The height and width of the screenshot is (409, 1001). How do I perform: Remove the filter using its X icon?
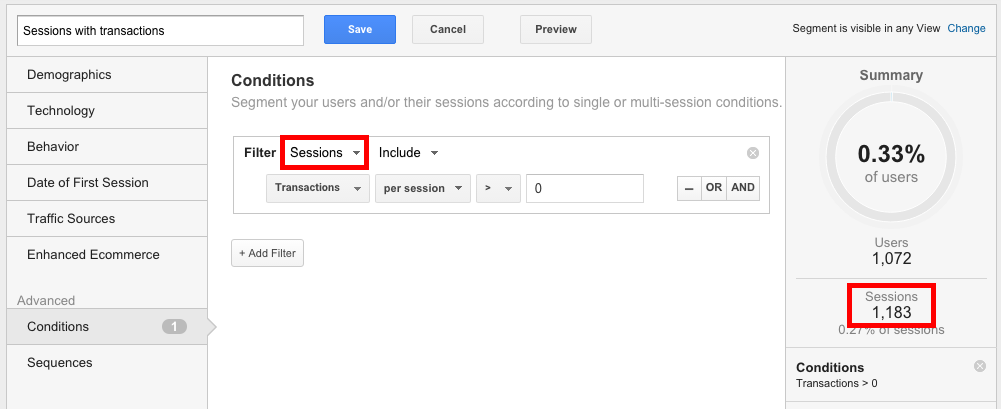click(x=753, y=153)
